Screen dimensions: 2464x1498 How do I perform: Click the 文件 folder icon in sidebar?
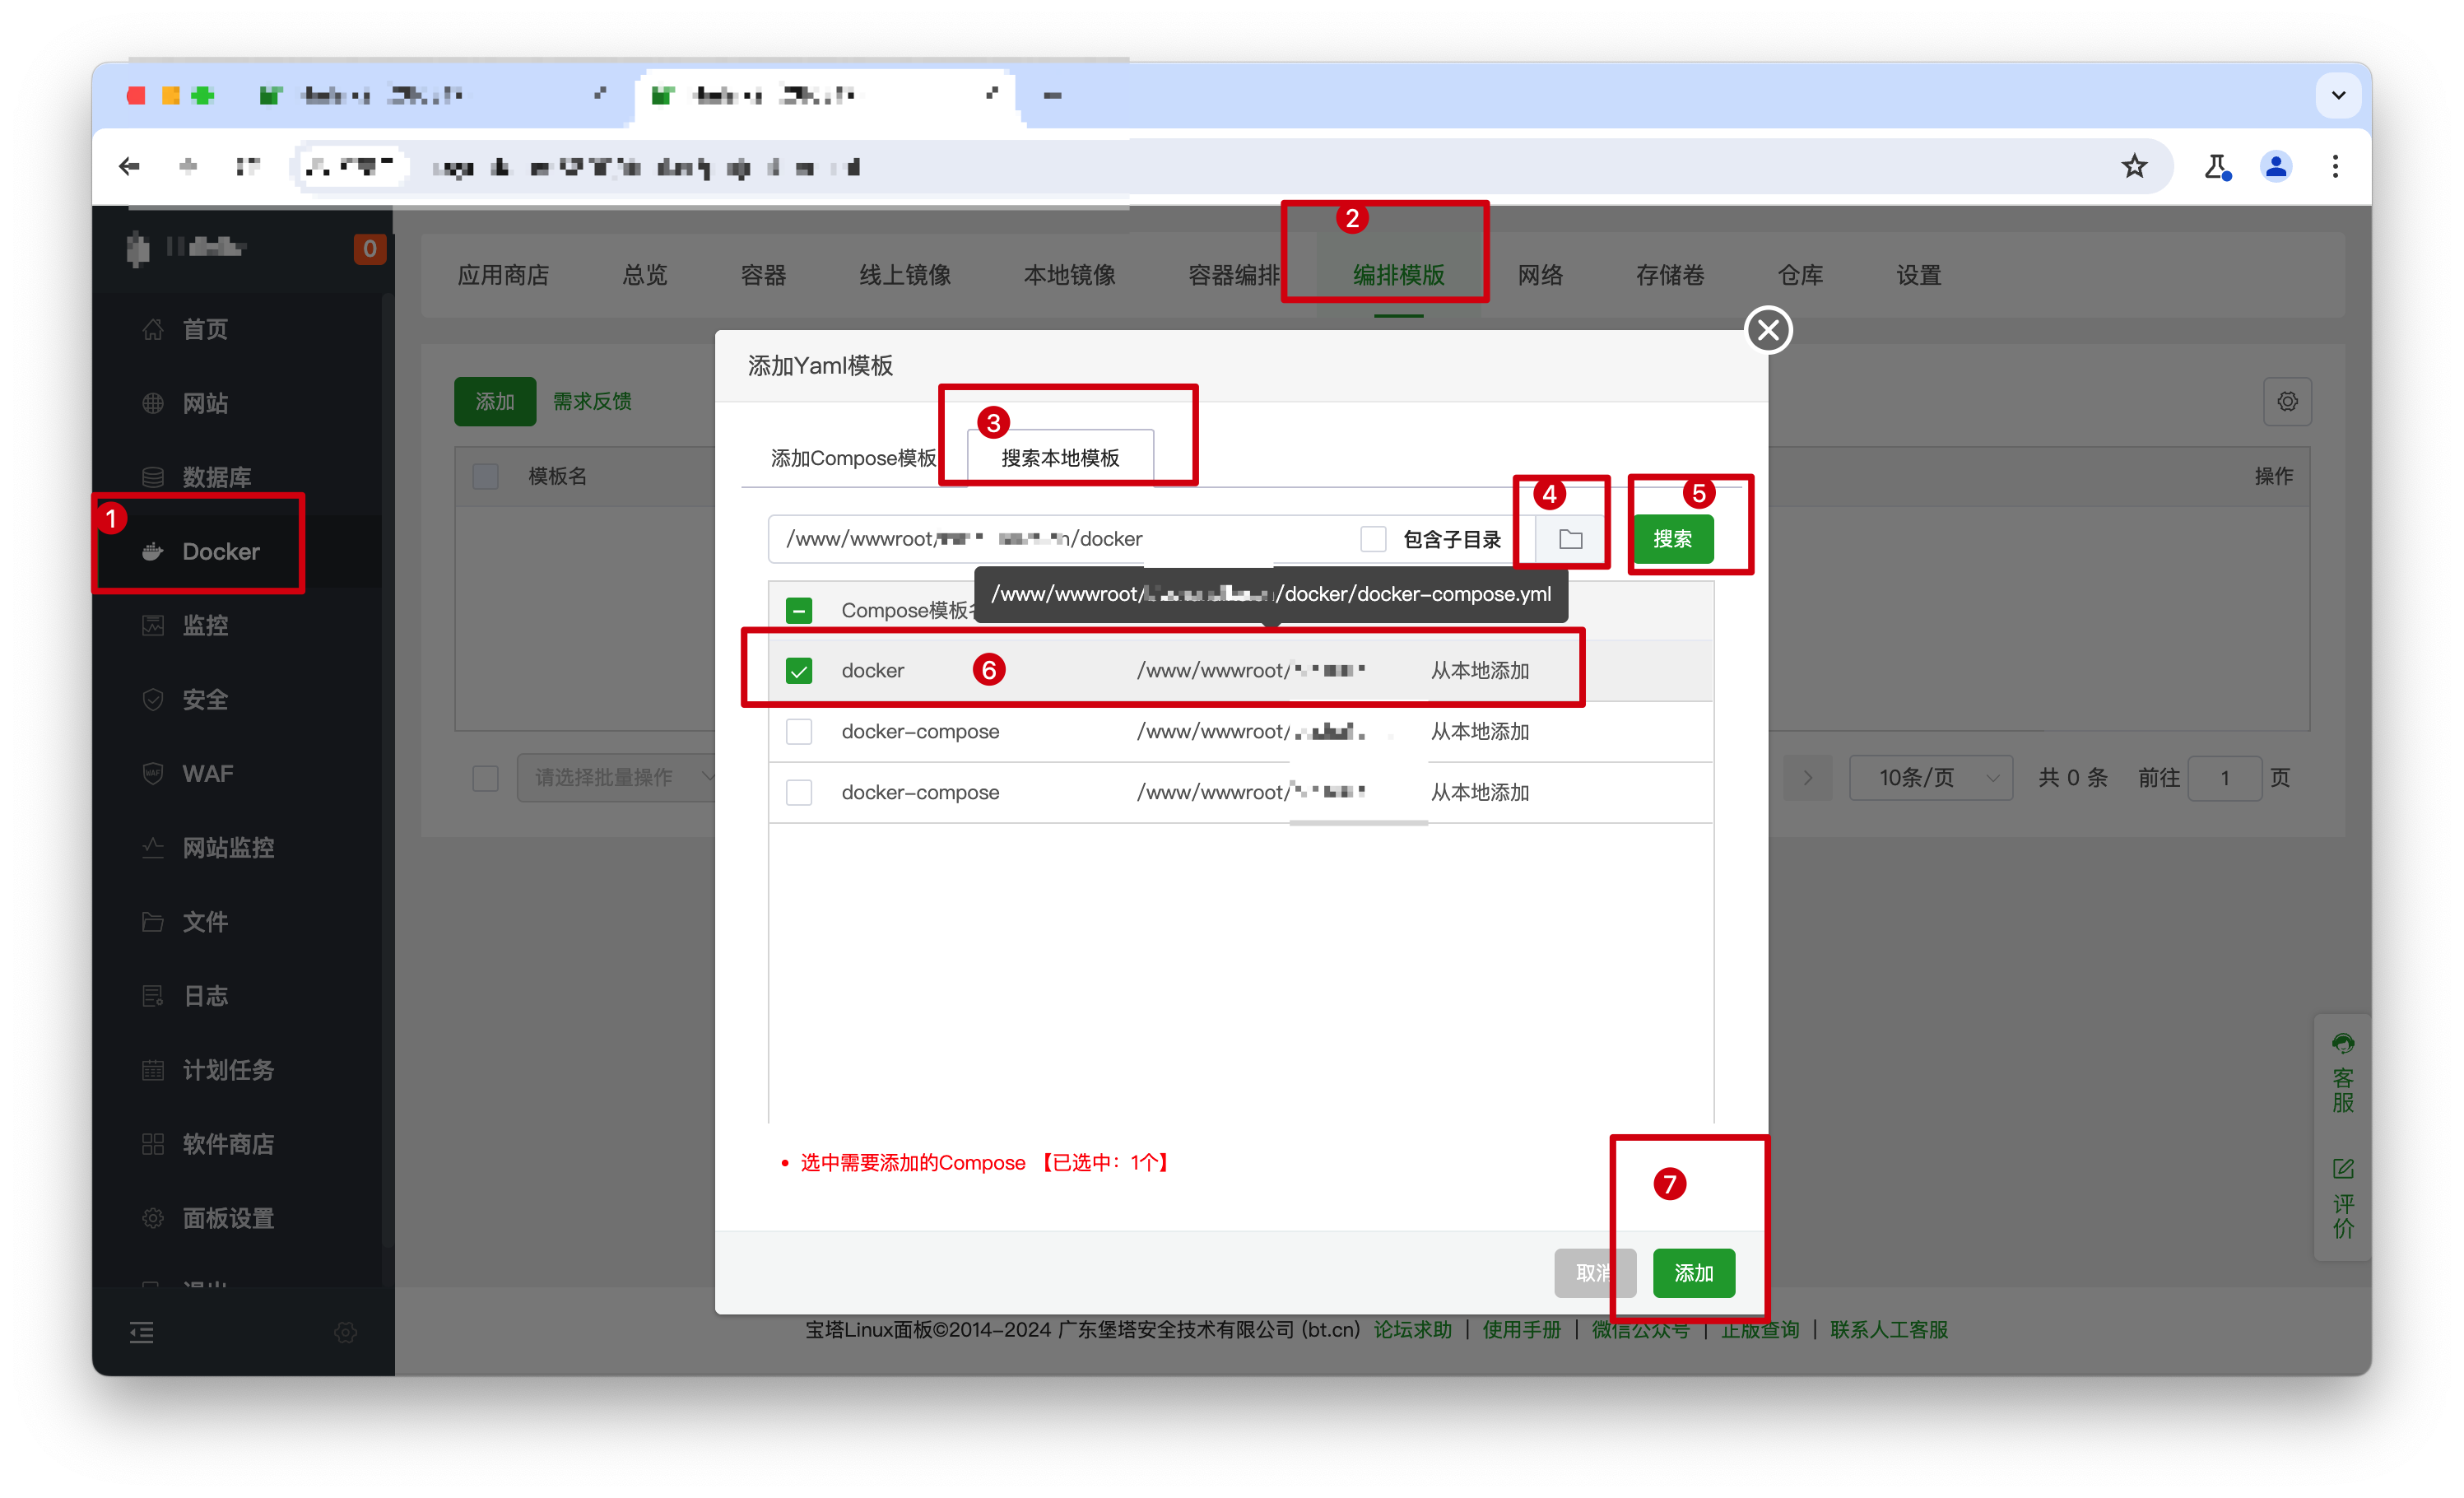coord(152,921)
